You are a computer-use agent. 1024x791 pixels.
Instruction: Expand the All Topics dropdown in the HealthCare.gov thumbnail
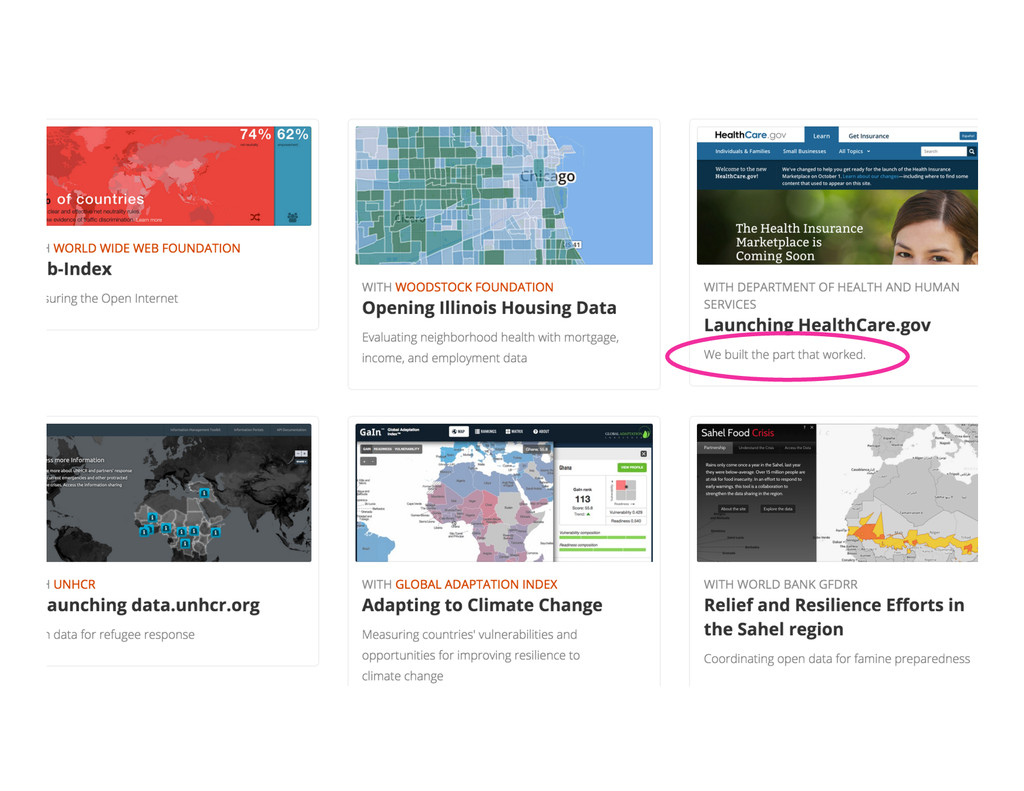click(854, 151)
